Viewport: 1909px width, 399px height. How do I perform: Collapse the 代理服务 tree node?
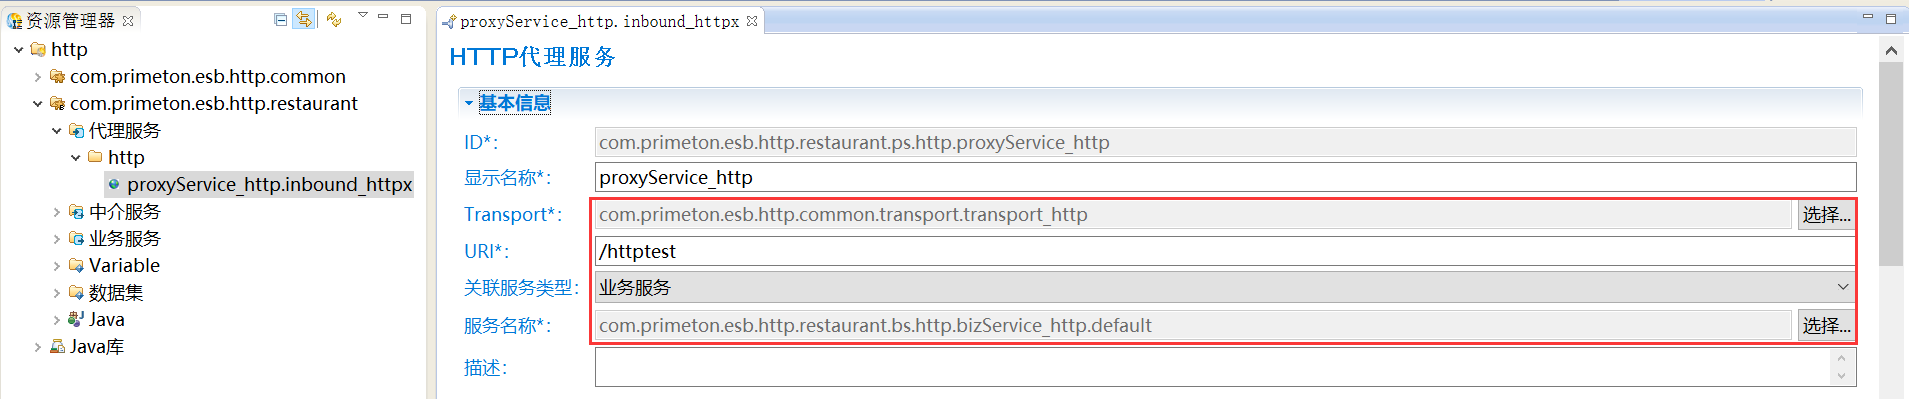click(x=57, y=131)
